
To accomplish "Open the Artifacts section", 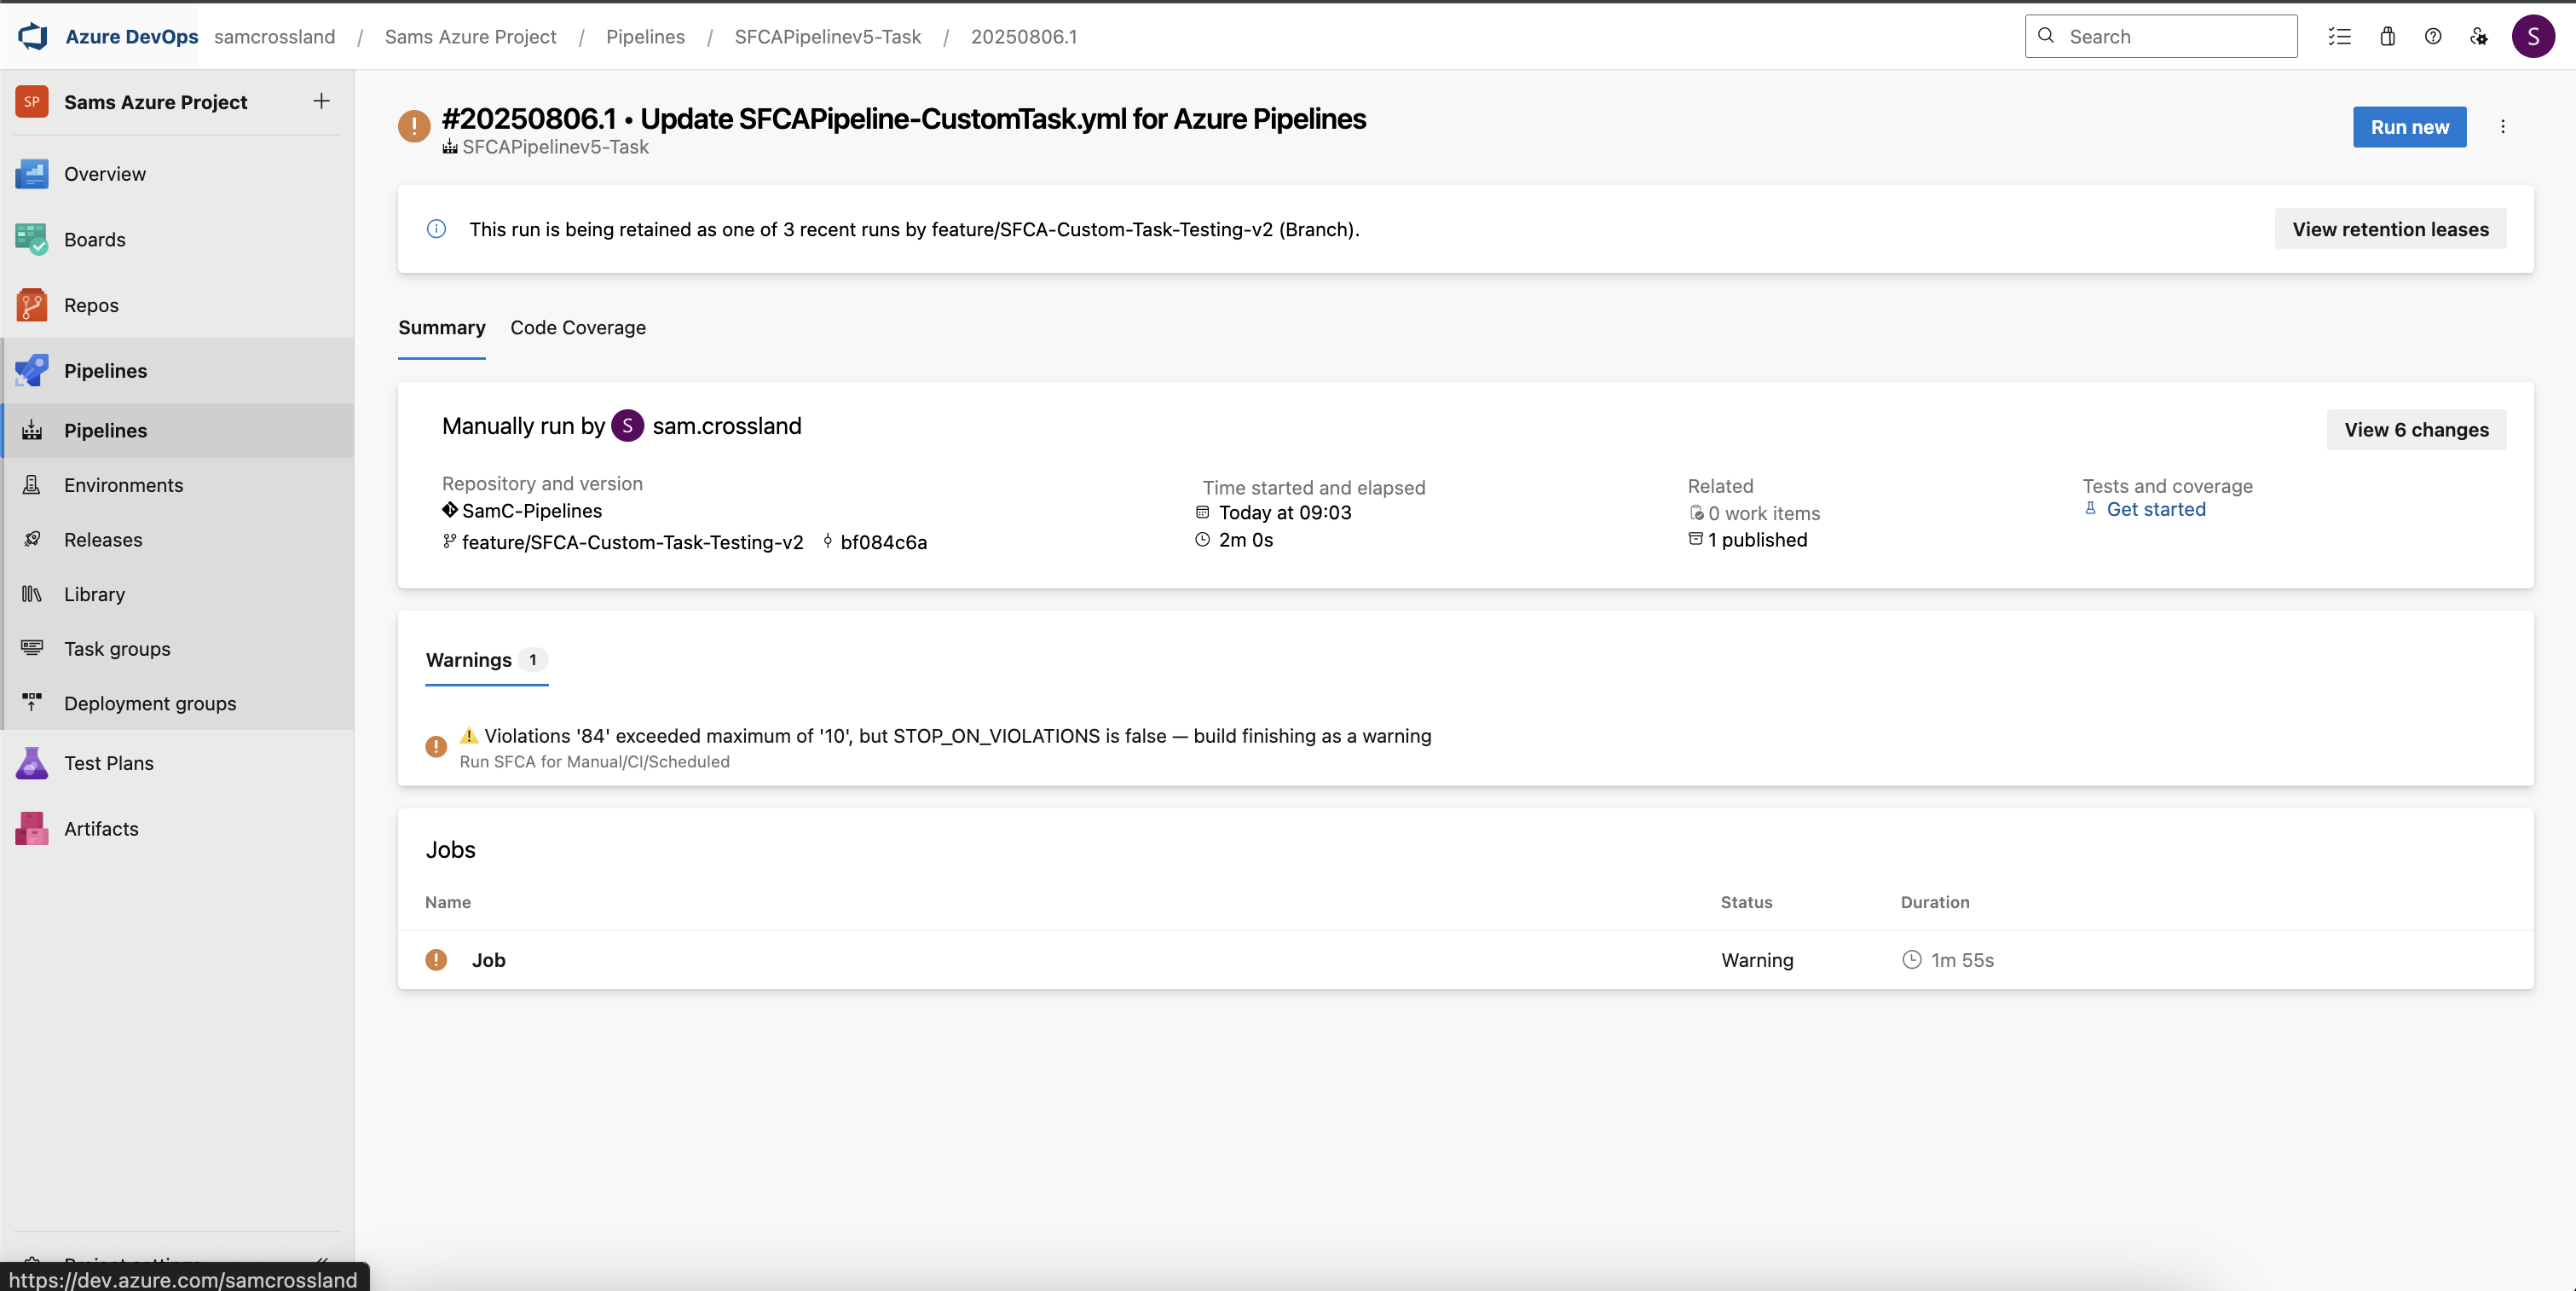I will click(x=101, y=828).
